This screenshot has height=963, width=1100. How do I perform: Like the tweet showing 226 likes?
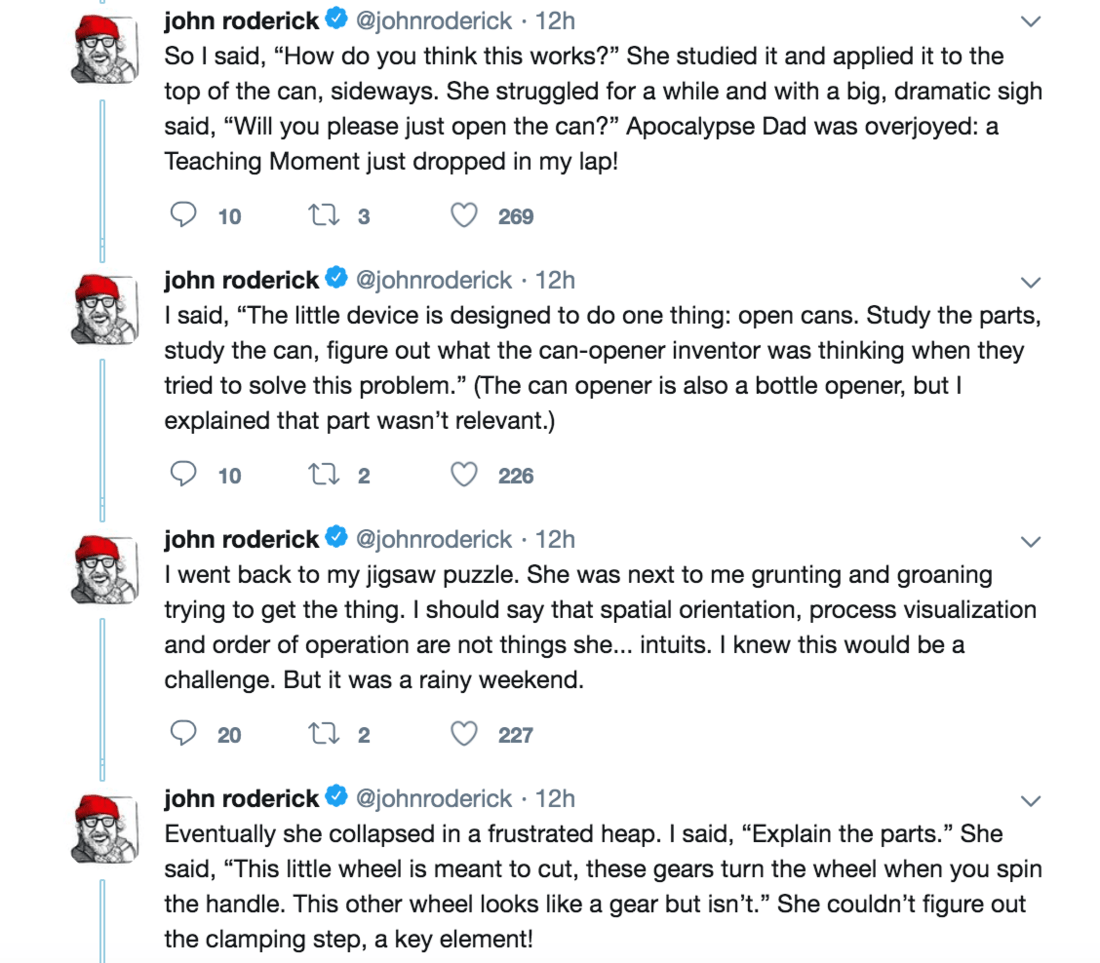click(464, 475)
